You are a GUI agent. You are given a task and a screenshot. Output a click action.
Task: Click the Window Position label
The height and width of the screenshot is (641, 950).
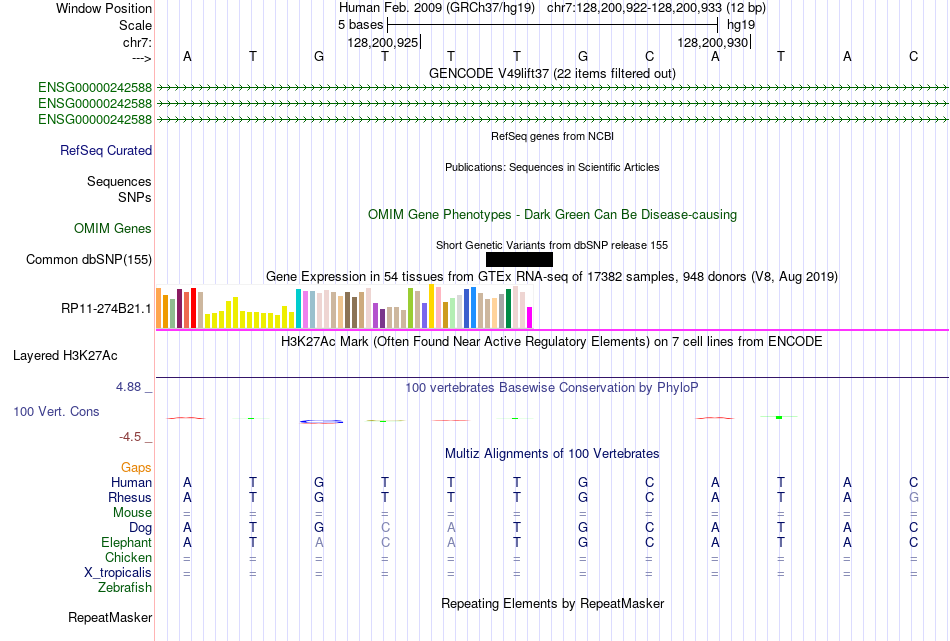pyautogui.click(x=104, y=8)
